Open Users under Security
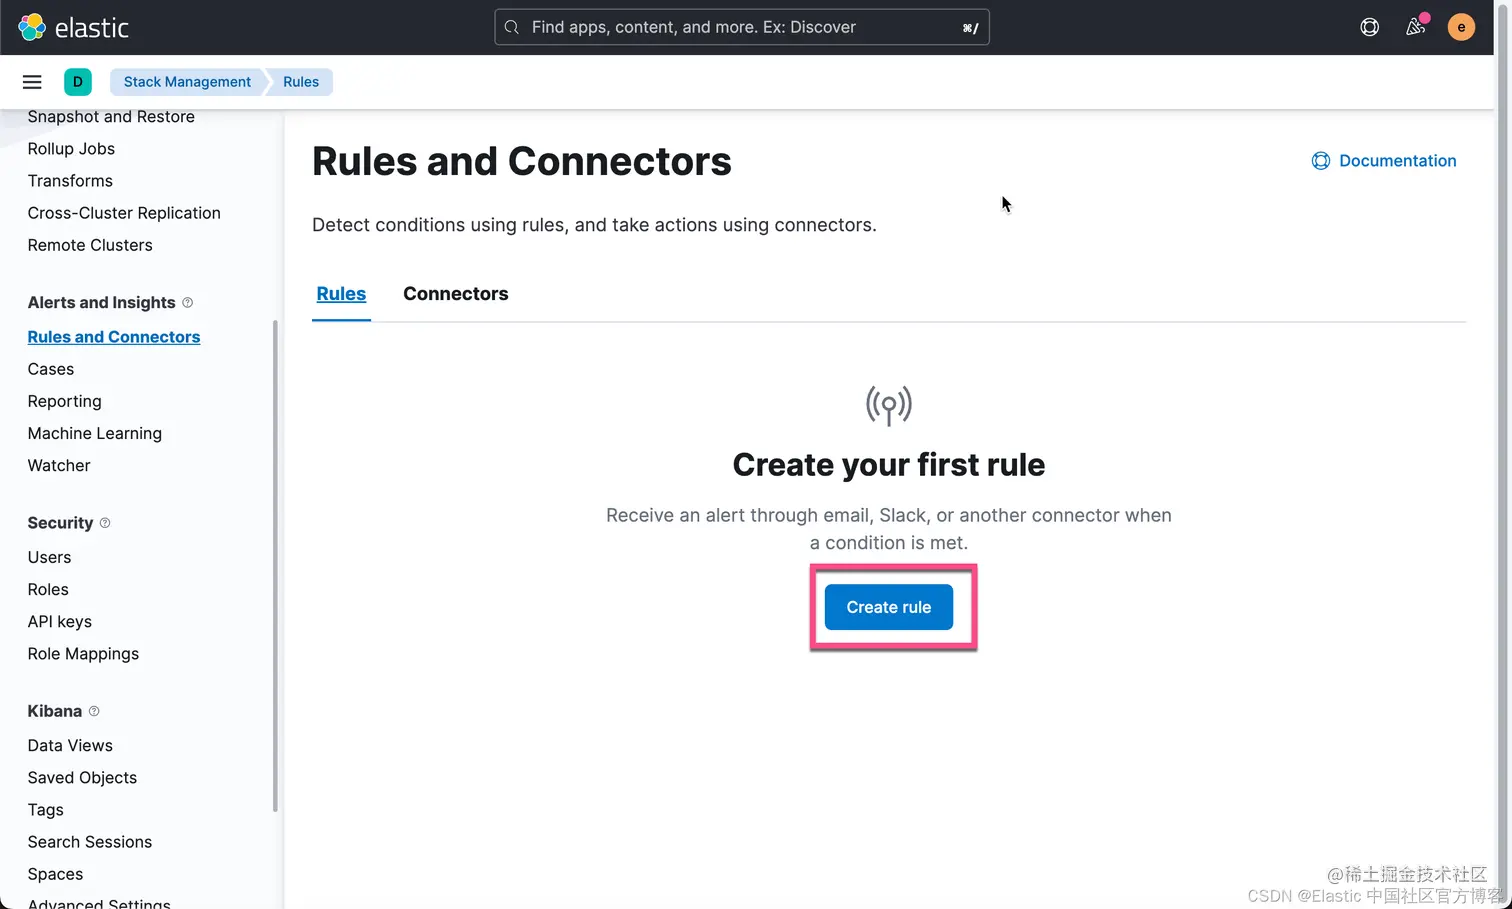 [x=50, y=557]
